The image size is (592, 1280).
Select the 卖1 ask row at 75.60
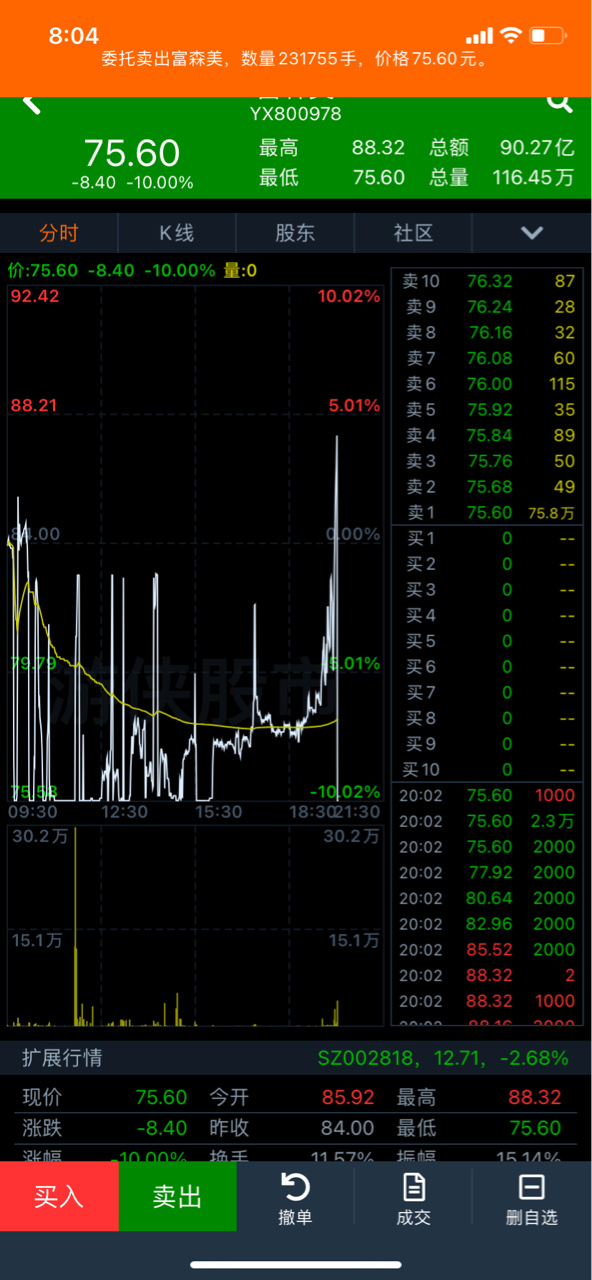pos(489,513)
